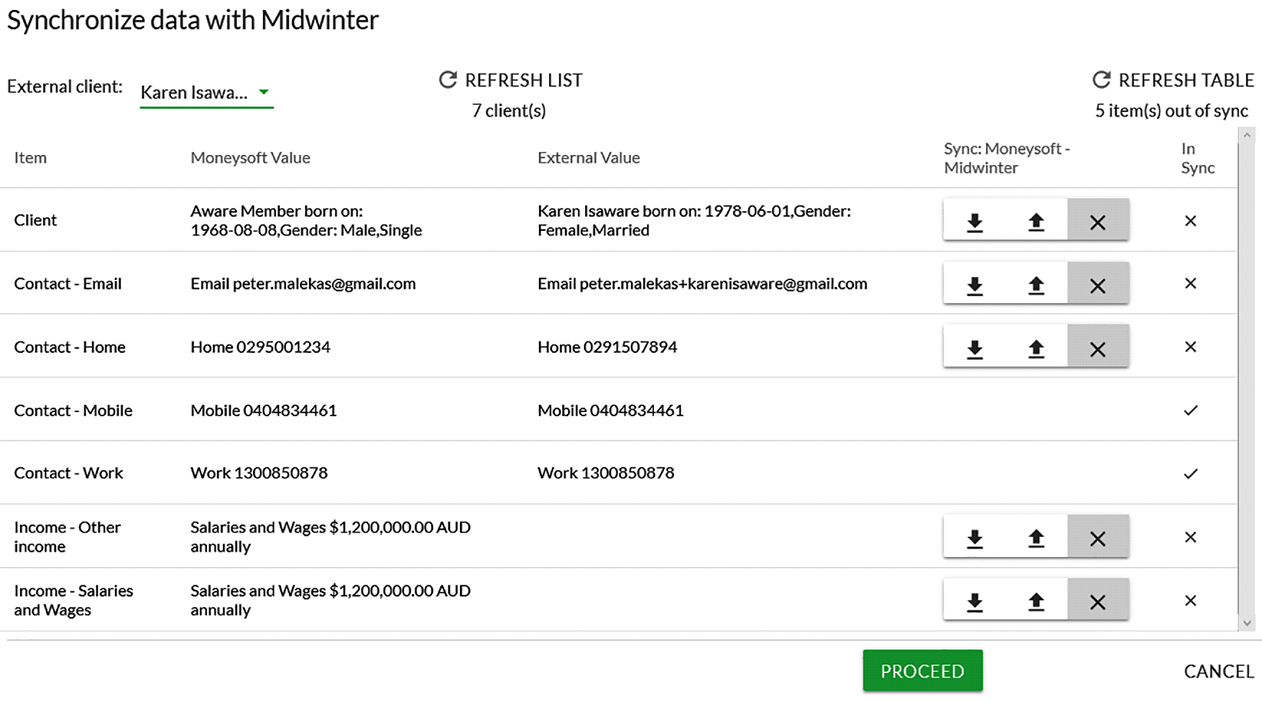Image resolution: width=1262 pixels, height=702 pixels.
Task: Click download icon for Income - Salaries and Wages
Action: click(974, 601)
